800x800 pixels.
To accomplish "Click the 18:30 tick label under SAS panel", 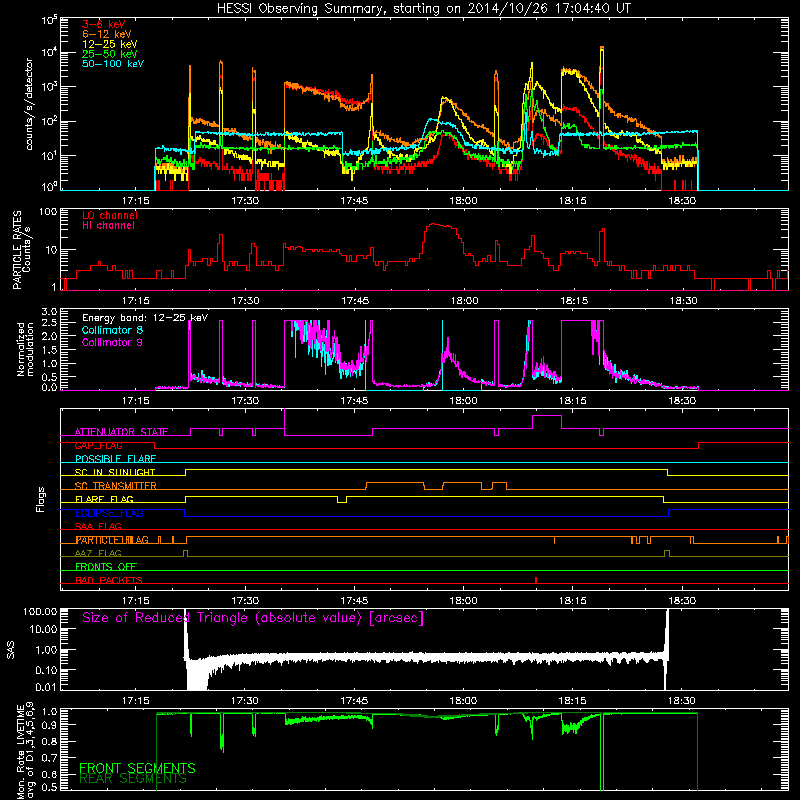I will tap(682, 701).
